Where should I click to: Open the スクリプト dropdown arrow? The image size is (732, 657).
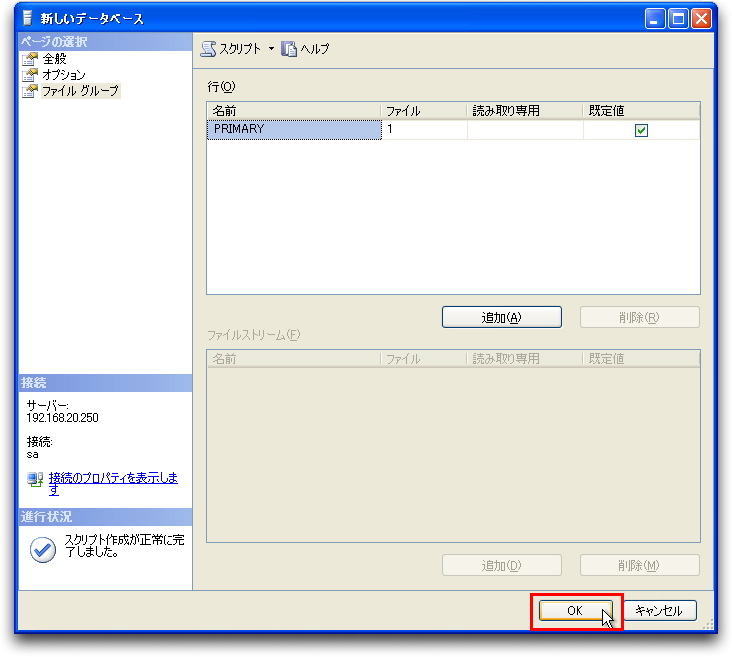pos(271,48)
